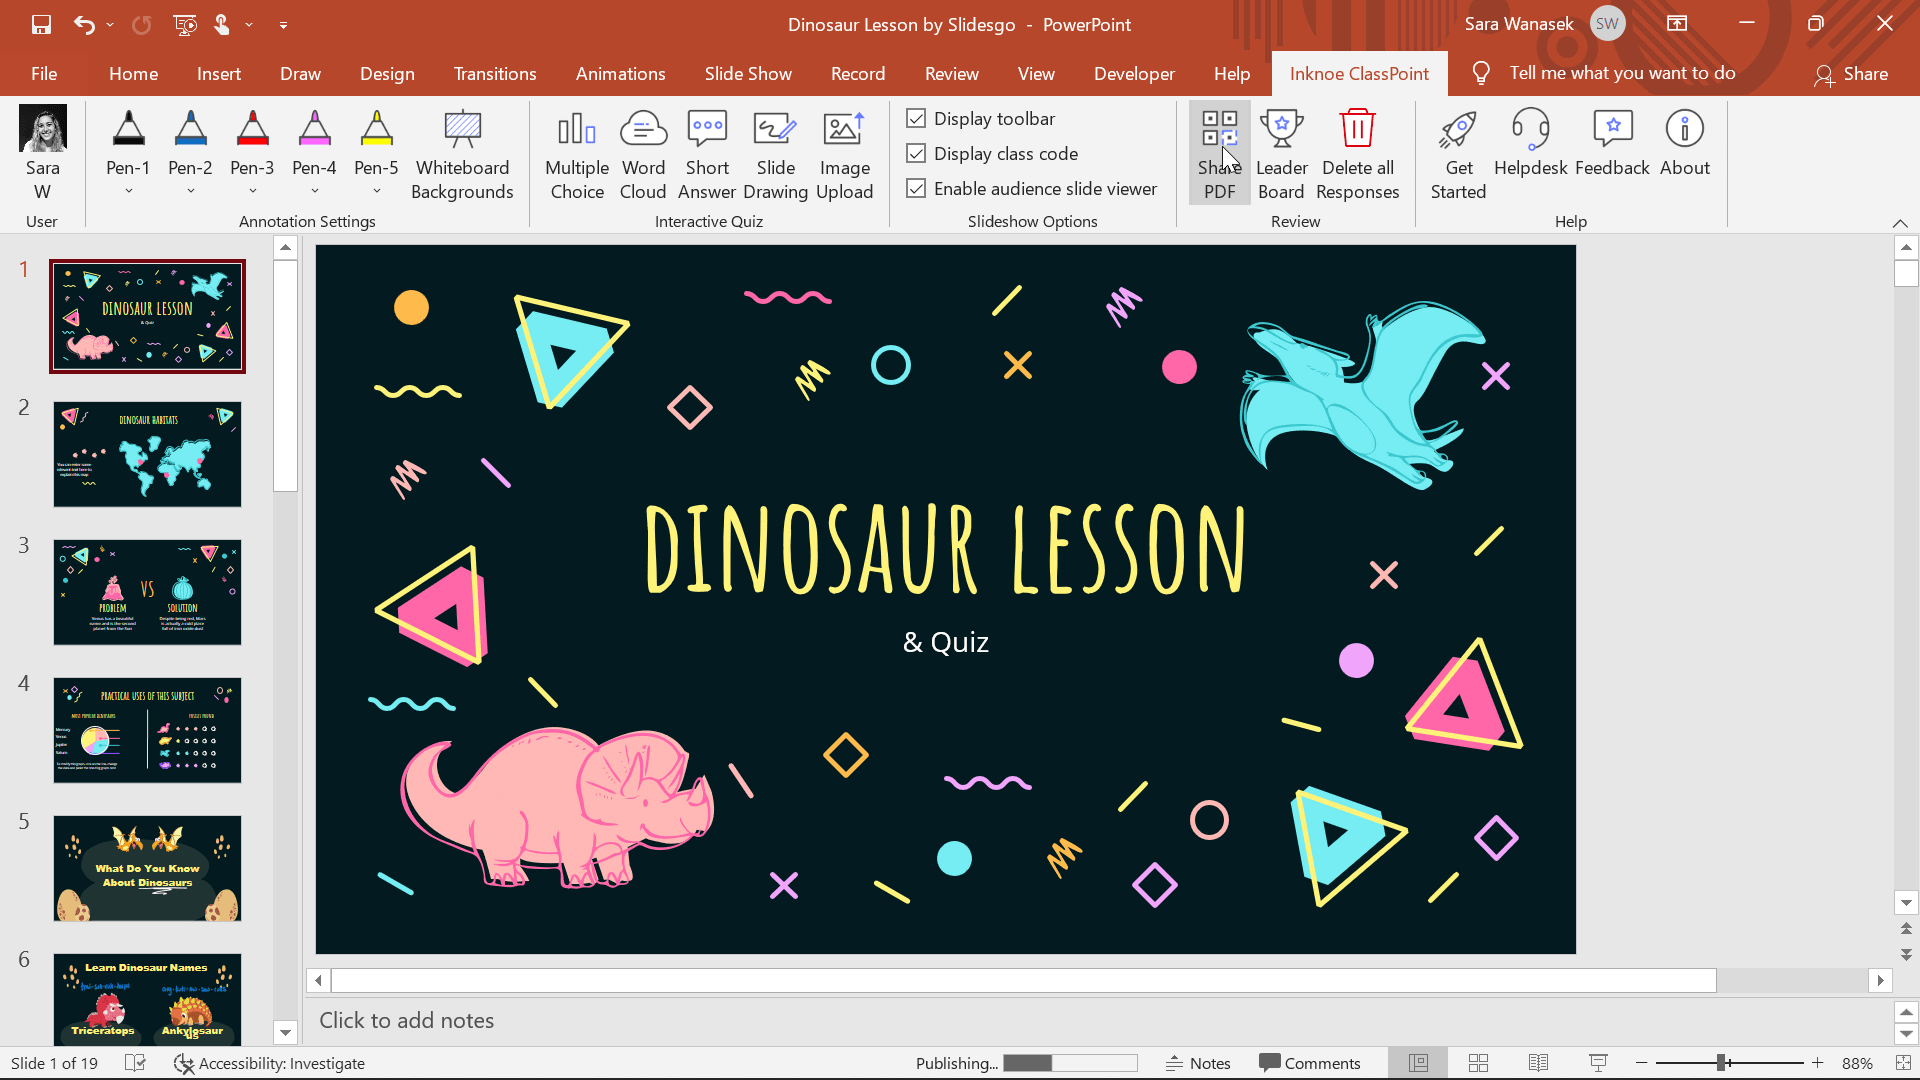The height and width of the screenshot is (1080, 1920).
Task: Click the Publishing progress bar
Action: 1070,1063
